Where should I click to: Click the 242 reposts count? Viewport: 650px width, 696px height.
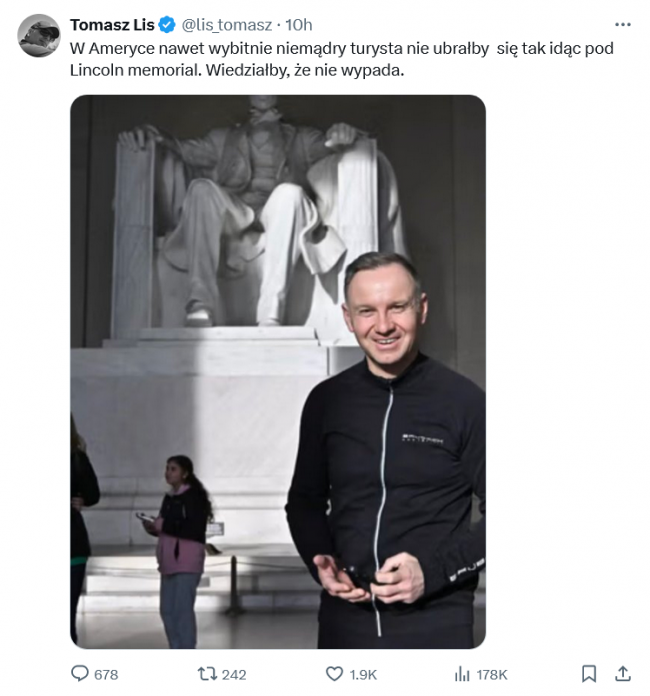click(234, 675)
